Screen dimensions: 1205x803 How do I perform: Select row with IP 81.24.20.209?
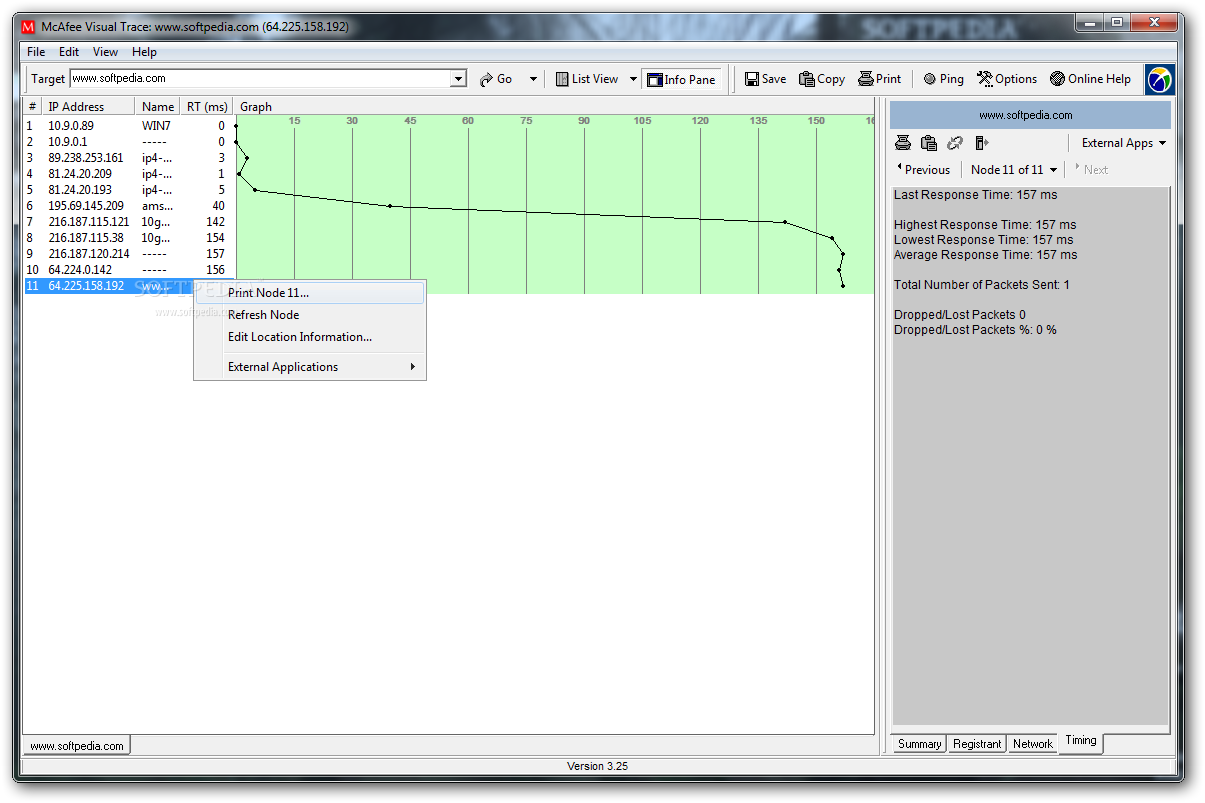tap(129, 174)
